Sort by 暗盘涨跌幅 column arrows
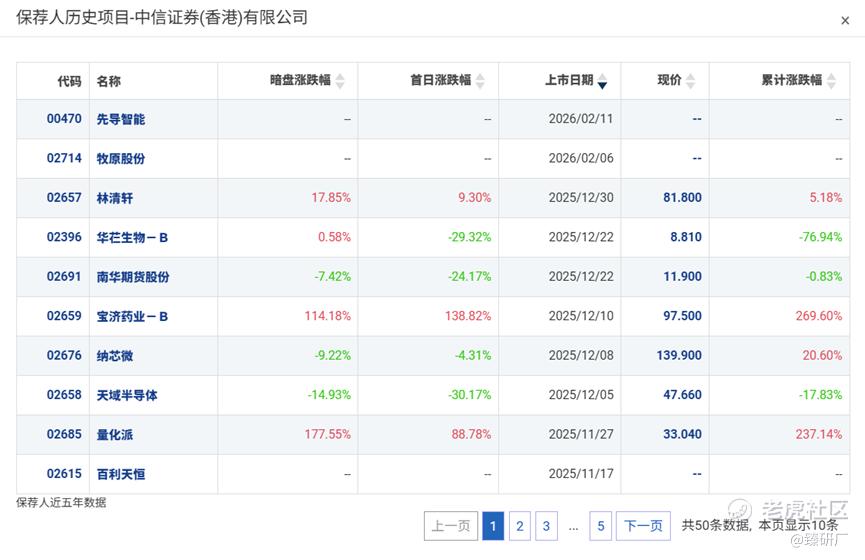This screenshot has height=560, width=865. pos(340,81)
